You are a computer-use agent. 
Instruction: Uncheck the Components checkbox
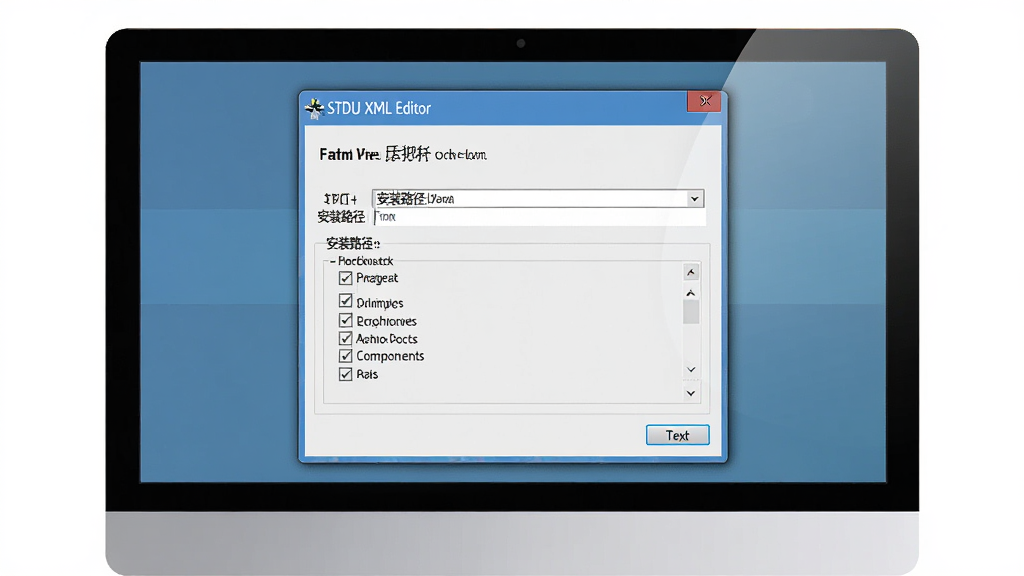[345, 356]
